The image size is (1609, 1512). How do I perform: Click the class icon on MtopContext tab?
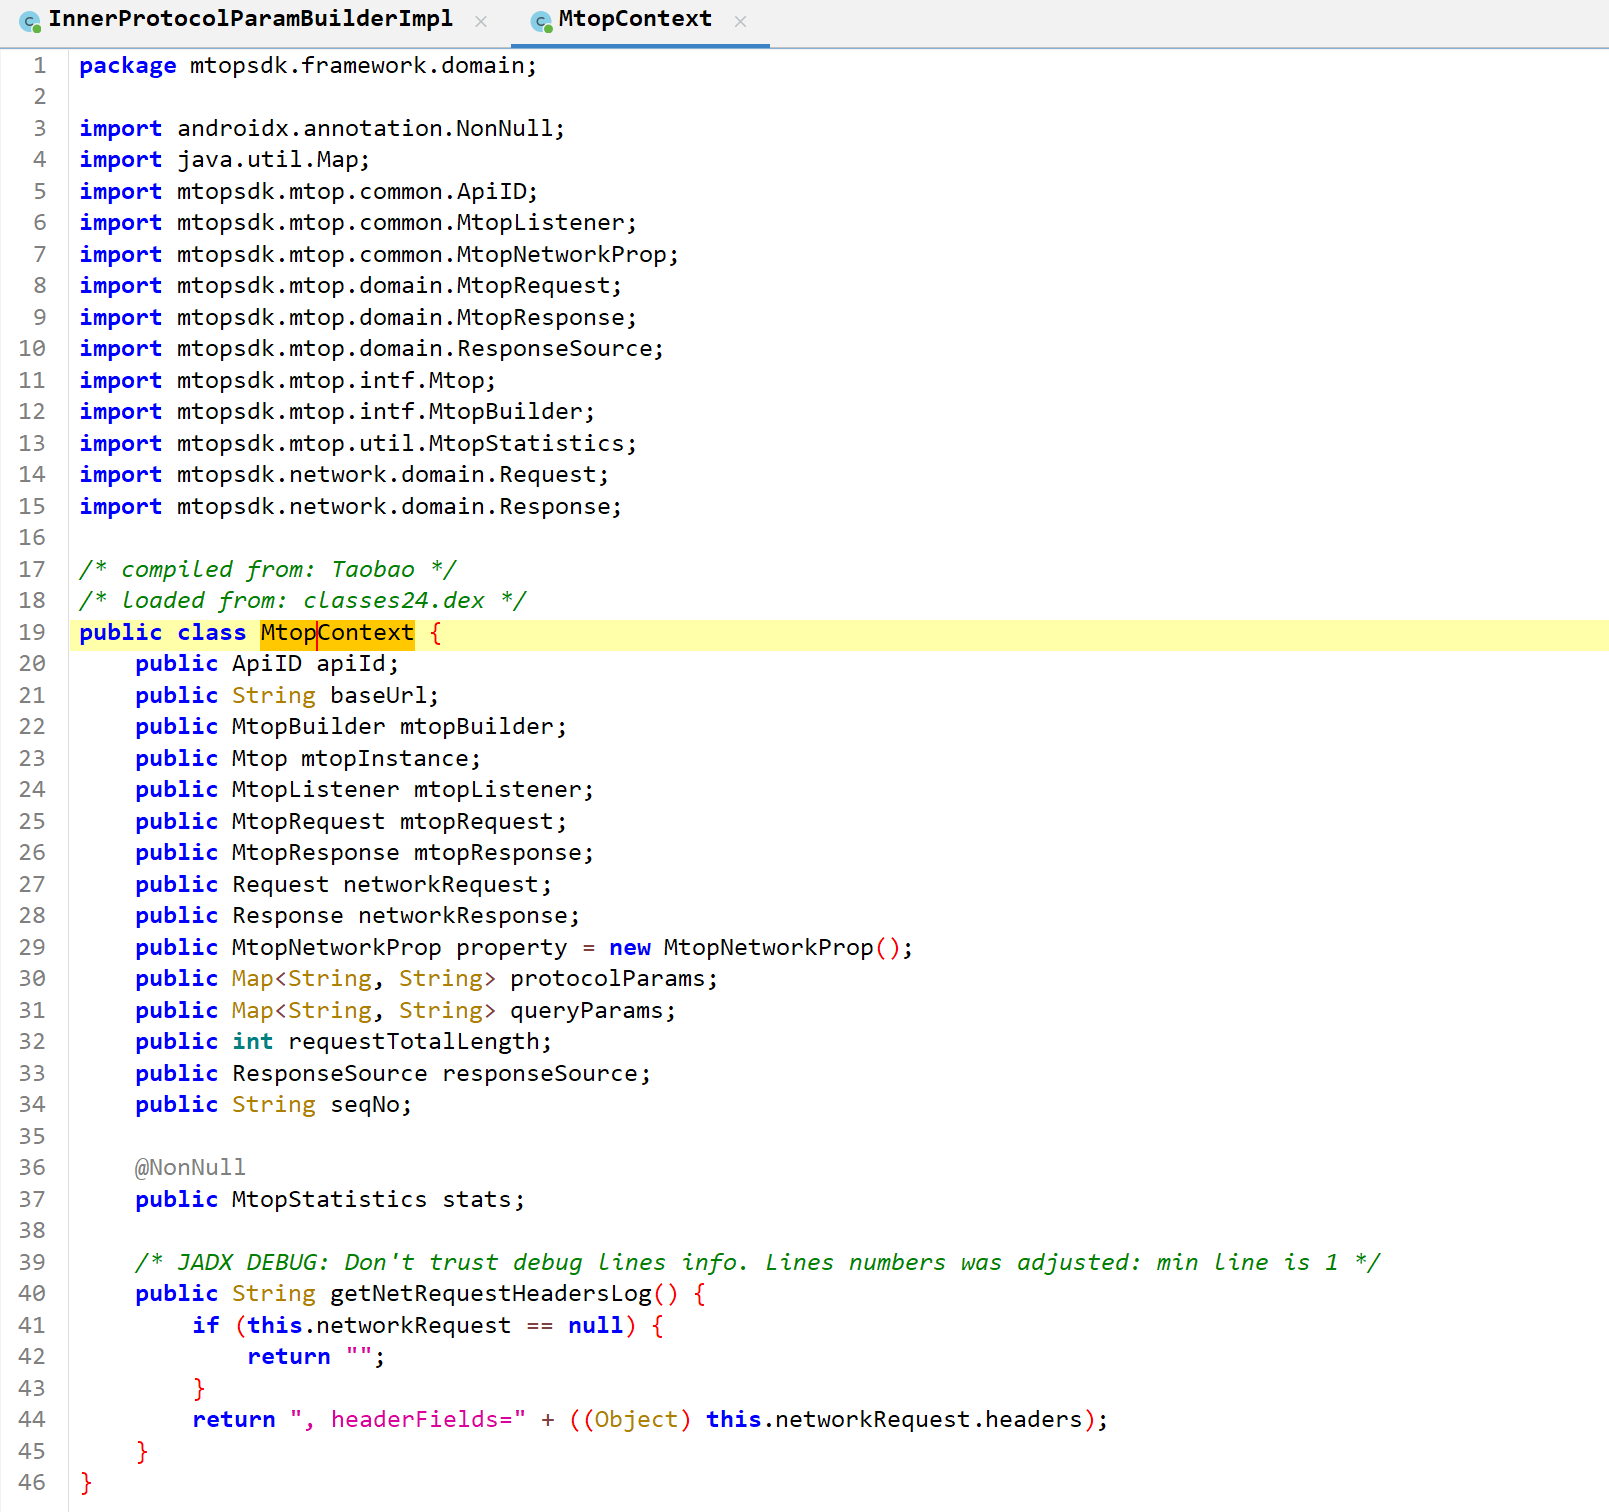click(x=541, y=22)
